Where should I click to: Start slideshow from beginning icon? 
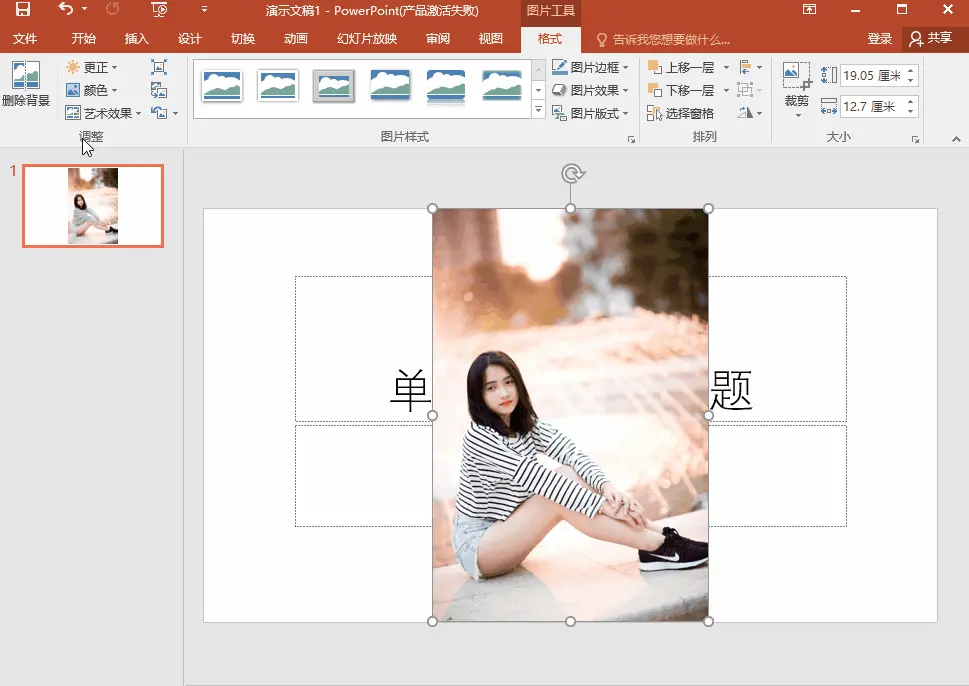pos(159,10)
